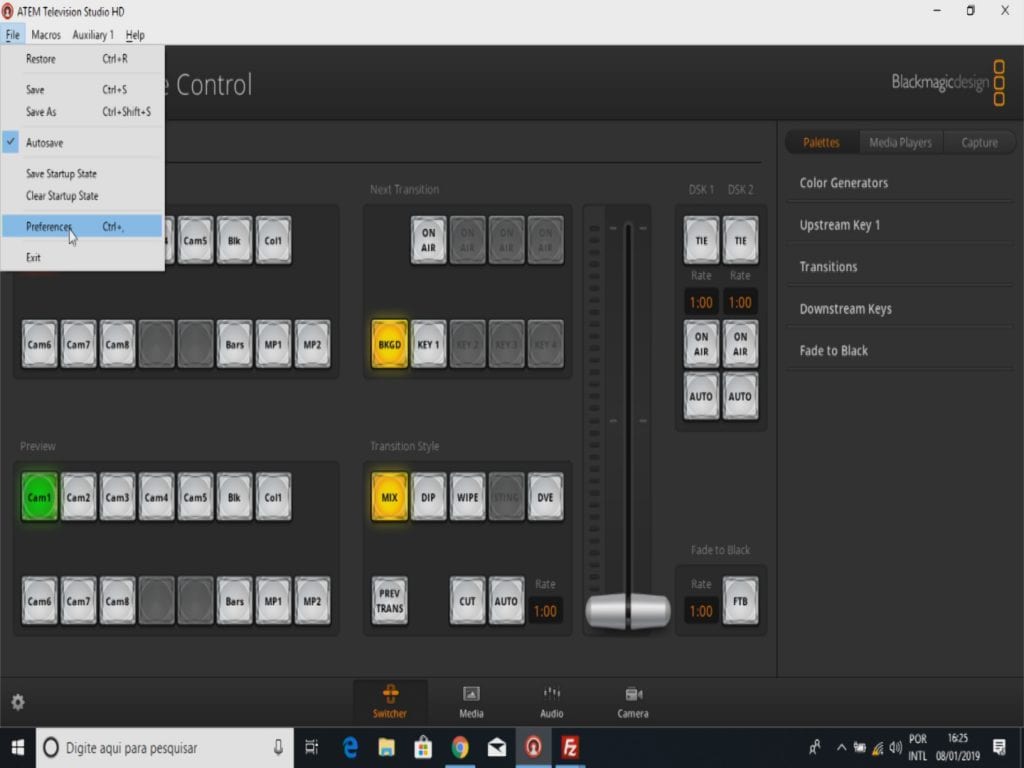Screen dimensions: 1024x768
Task: Click the transition AUTO button
Action: [x=506, y=601]
